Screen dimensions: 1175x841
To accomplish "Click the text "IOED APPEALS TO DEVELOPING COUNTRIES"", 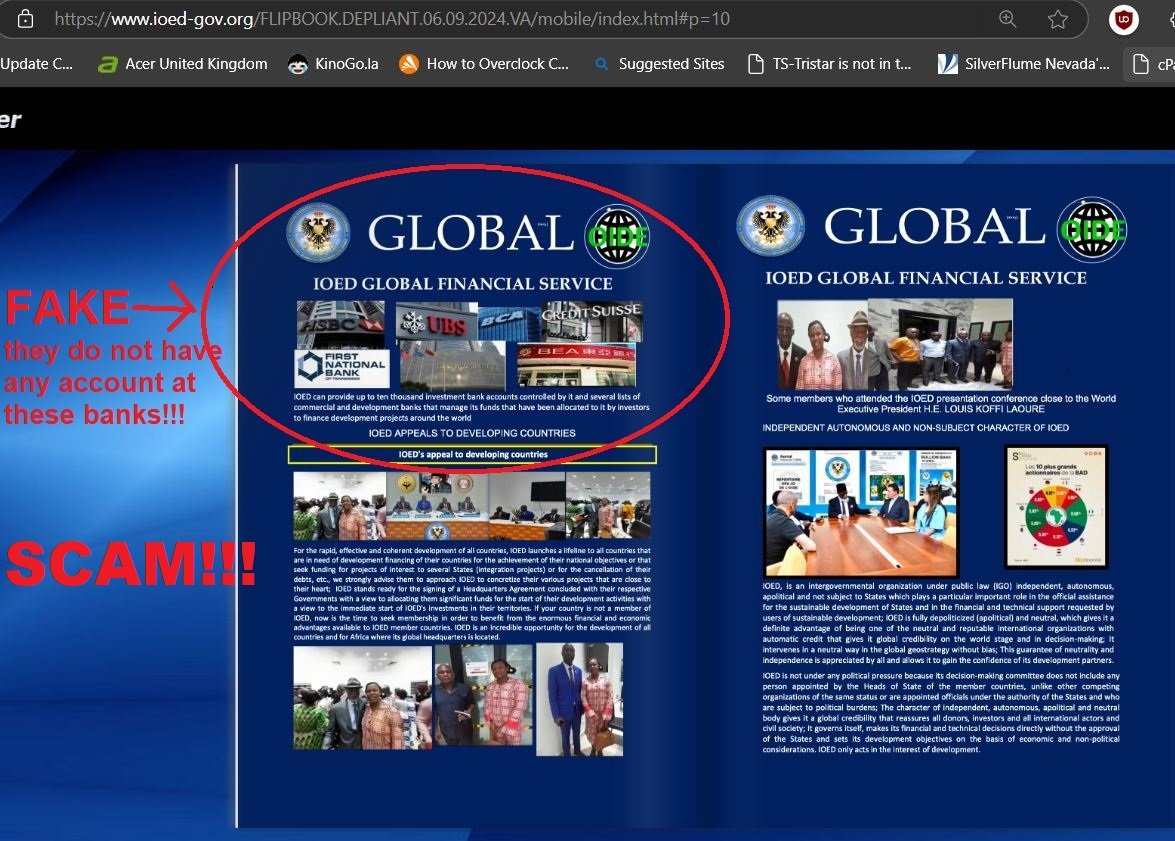I will [472, 433].
